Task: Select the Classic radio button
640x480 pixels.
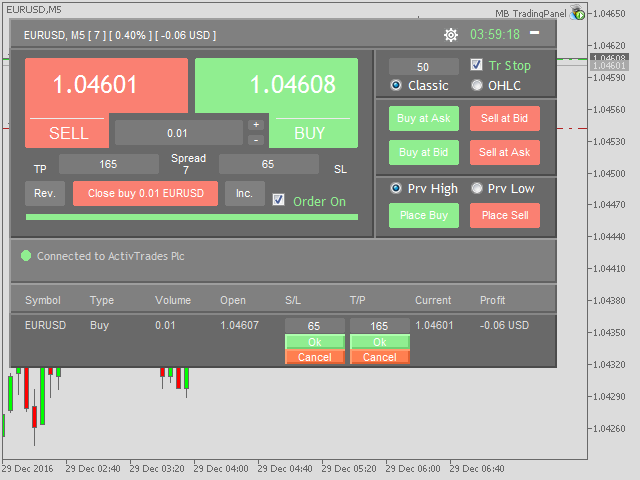Action: coord(396,85)
